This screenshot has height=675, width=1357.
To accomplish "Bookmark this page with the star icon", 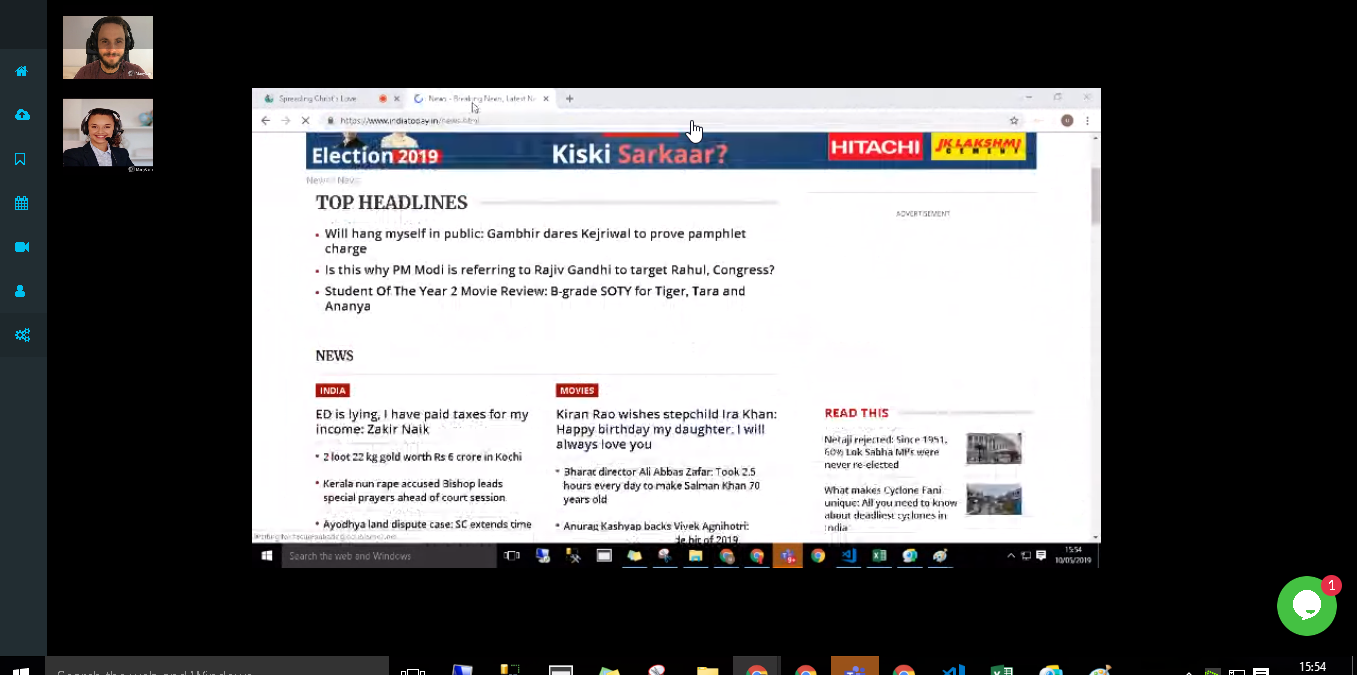I will [x=1014, y=120].
